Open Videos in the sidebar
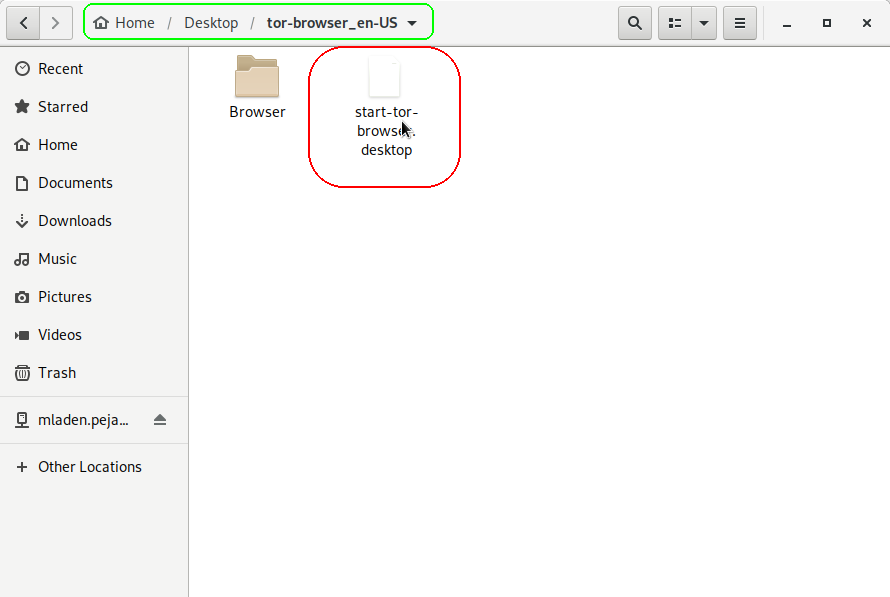890x597 pixels. pos(94,335)
